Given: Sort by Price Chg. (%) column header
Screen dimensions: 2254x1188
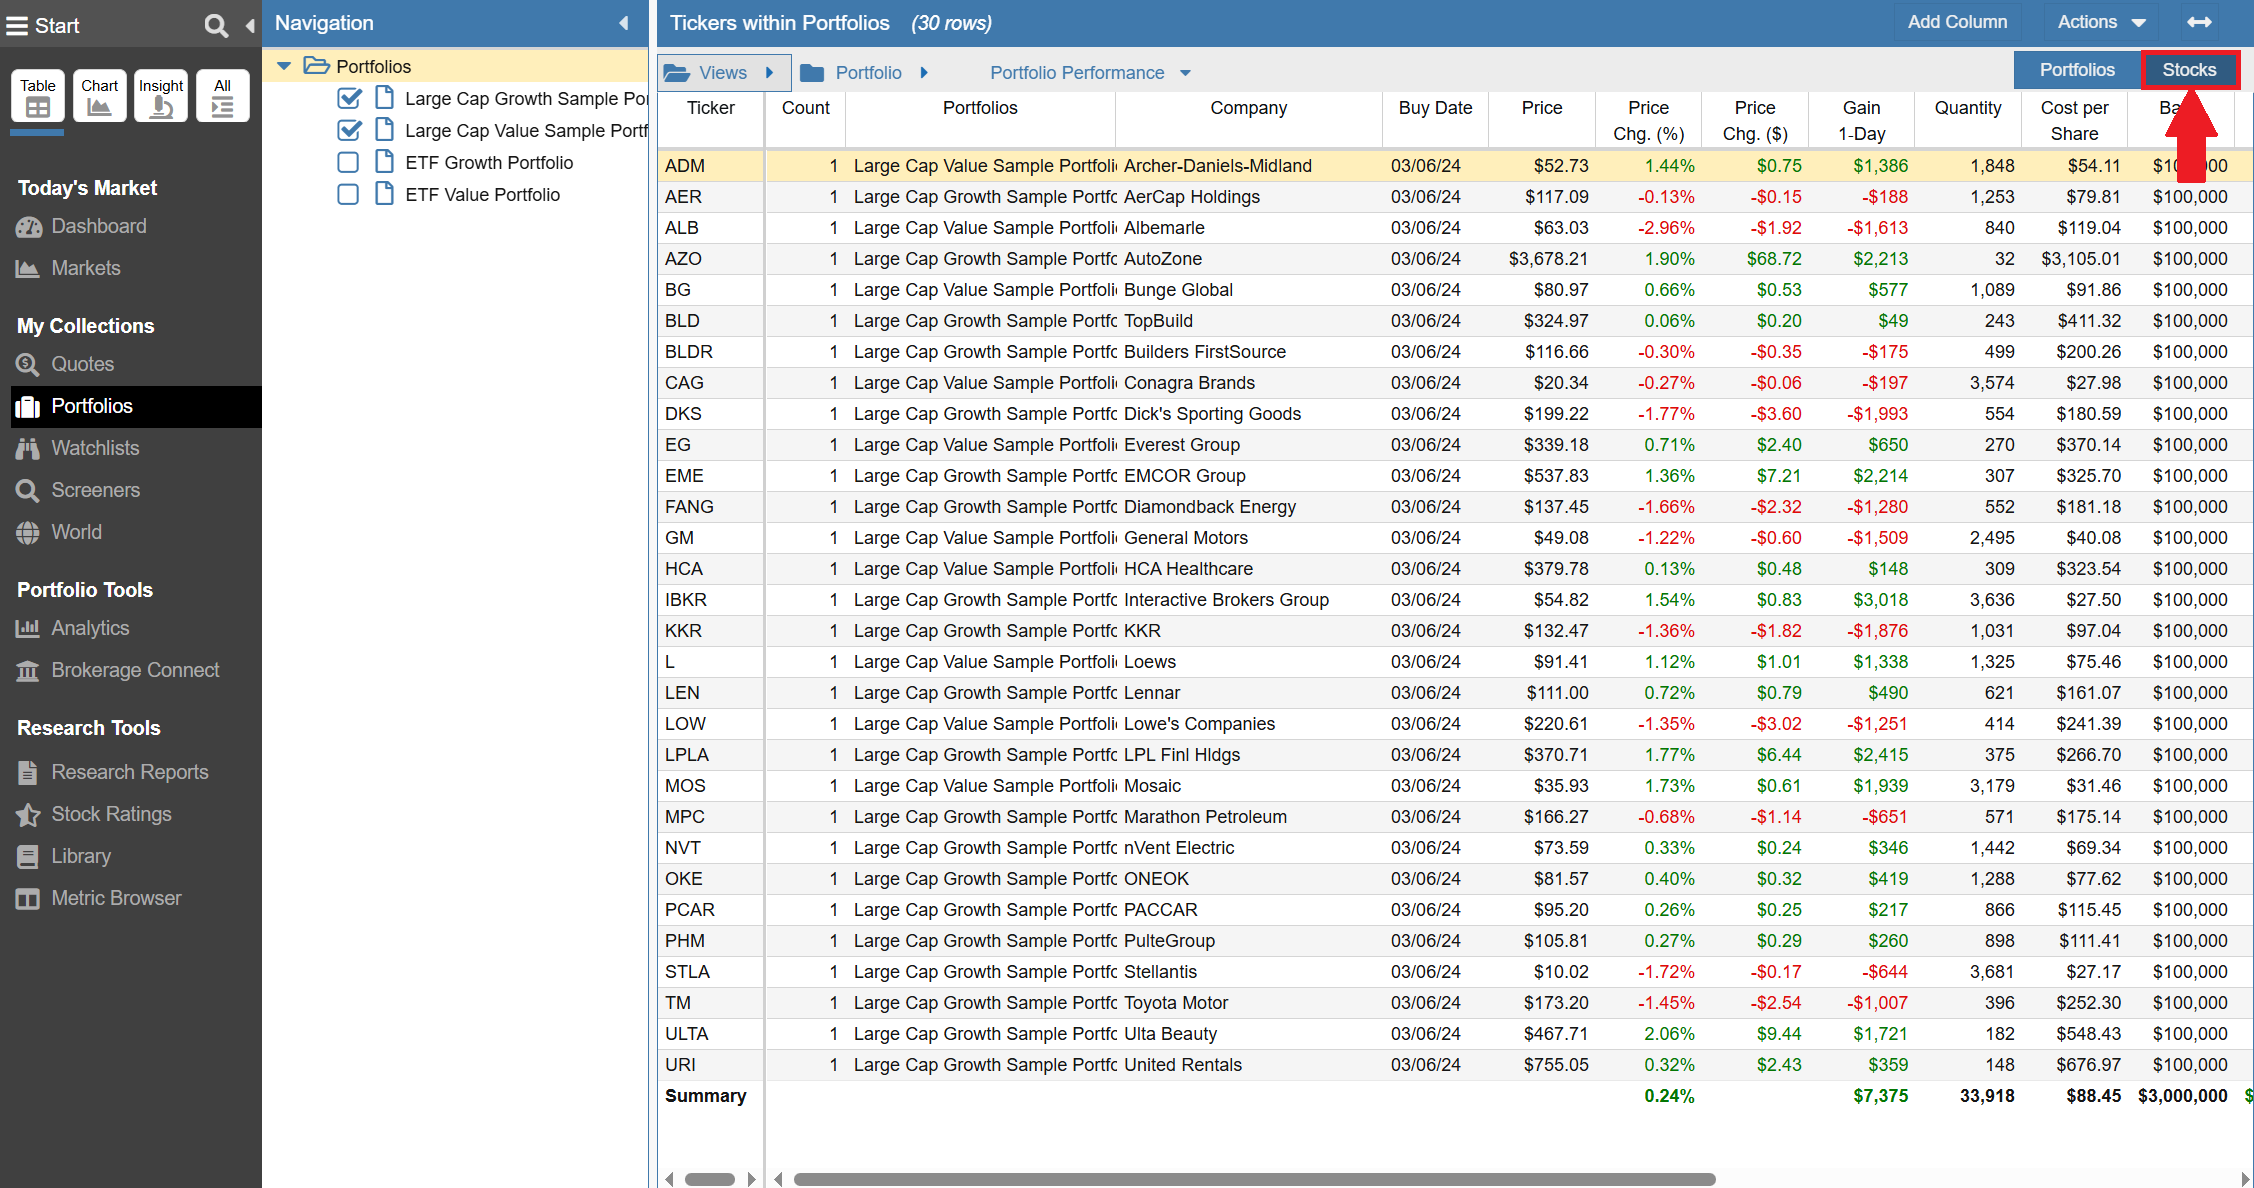Looking at the screenshot, I should [1648, 120].
